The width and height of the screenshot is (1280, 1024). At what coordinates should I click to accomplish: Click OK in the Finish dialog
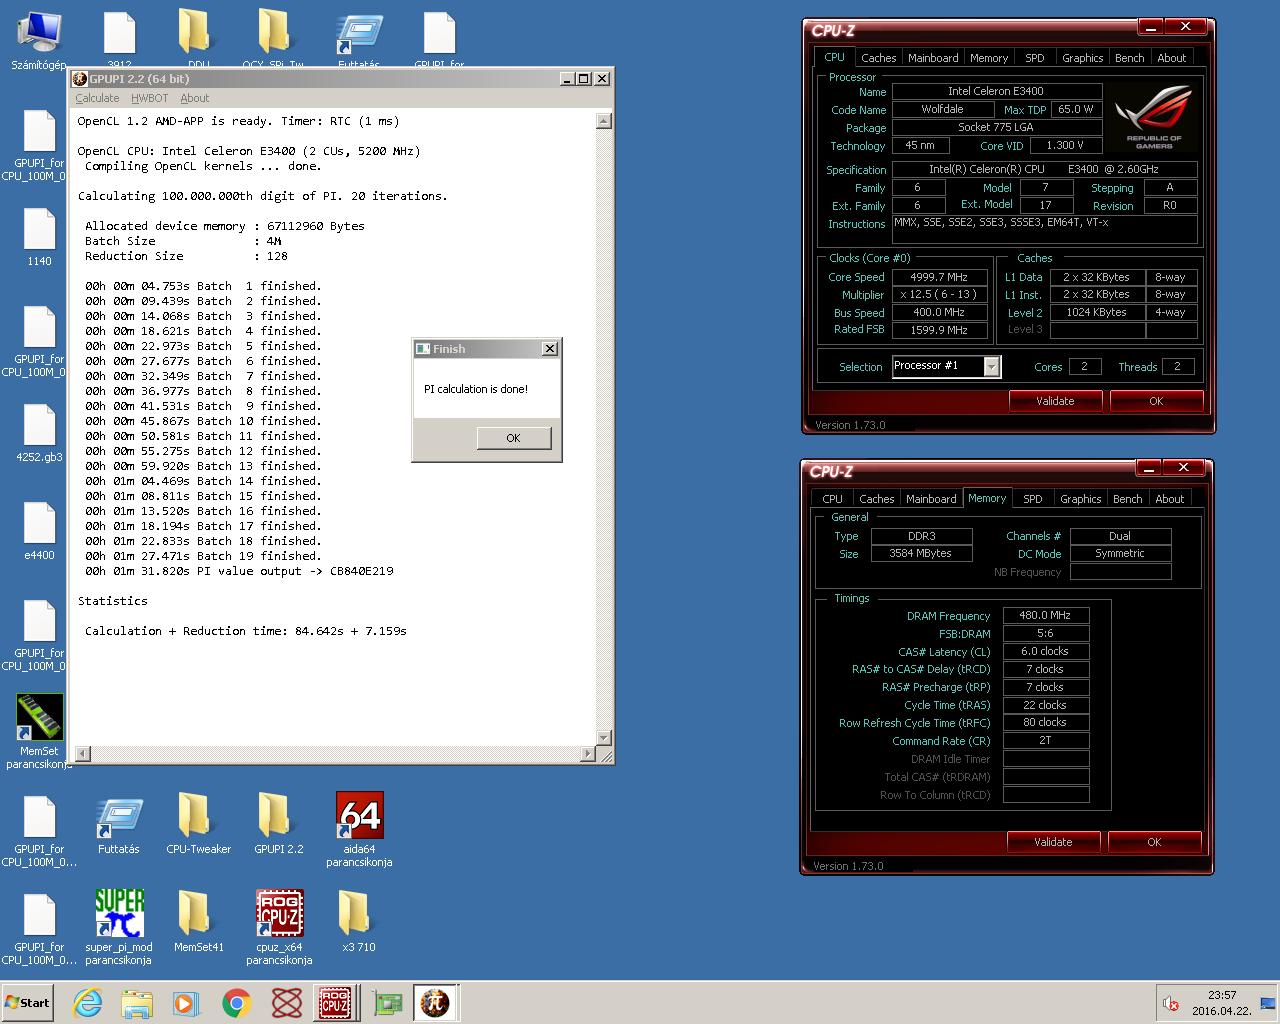(513, 438)
